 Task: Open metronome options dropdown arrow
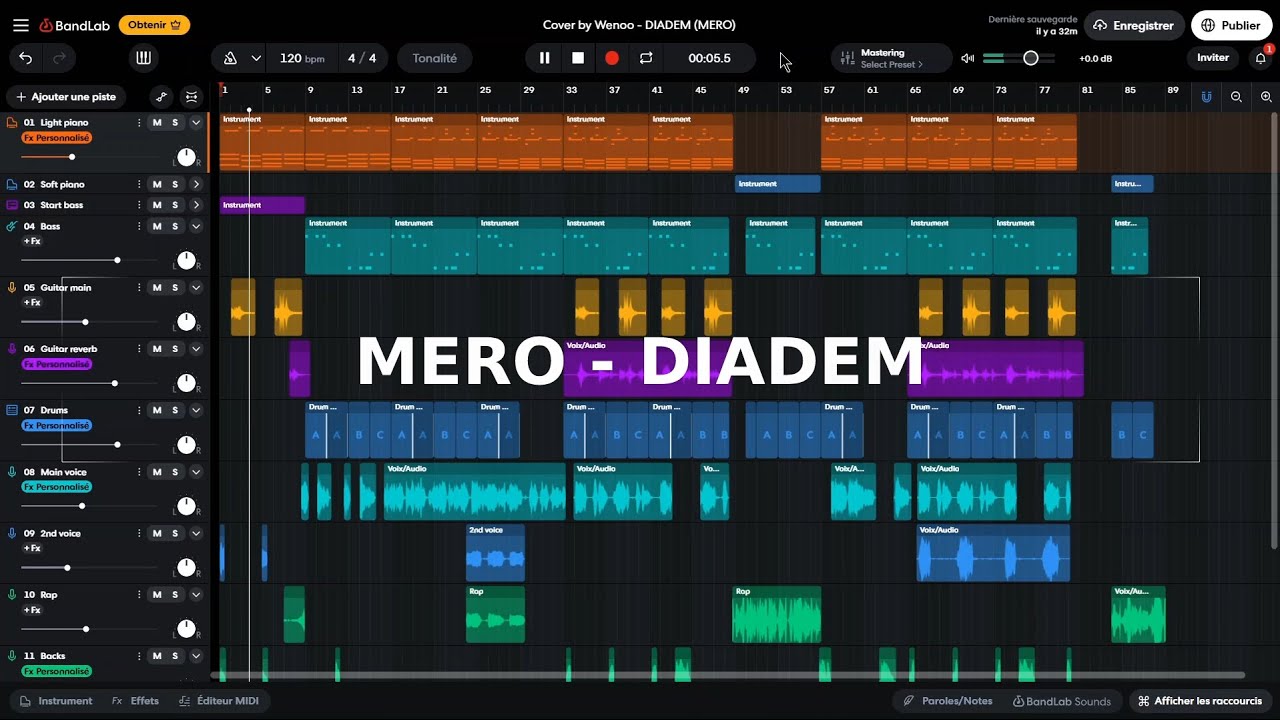pyautogui.click(x=256, y=58)
